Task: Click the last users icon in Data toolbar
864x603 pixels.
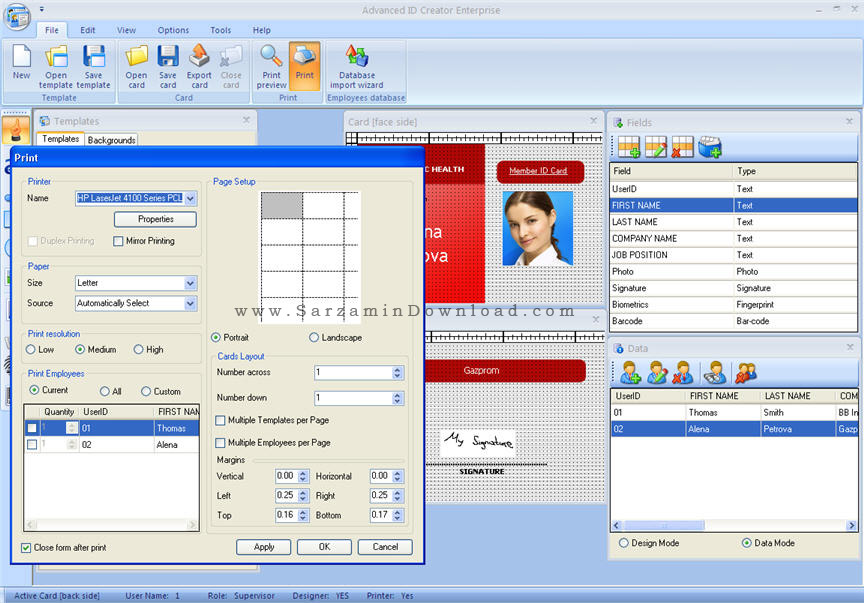Action: point(746,373)
